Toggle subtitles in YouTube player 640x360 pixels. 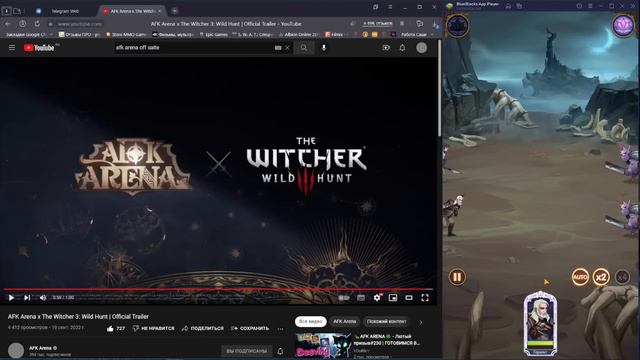(x=361, y=298)
